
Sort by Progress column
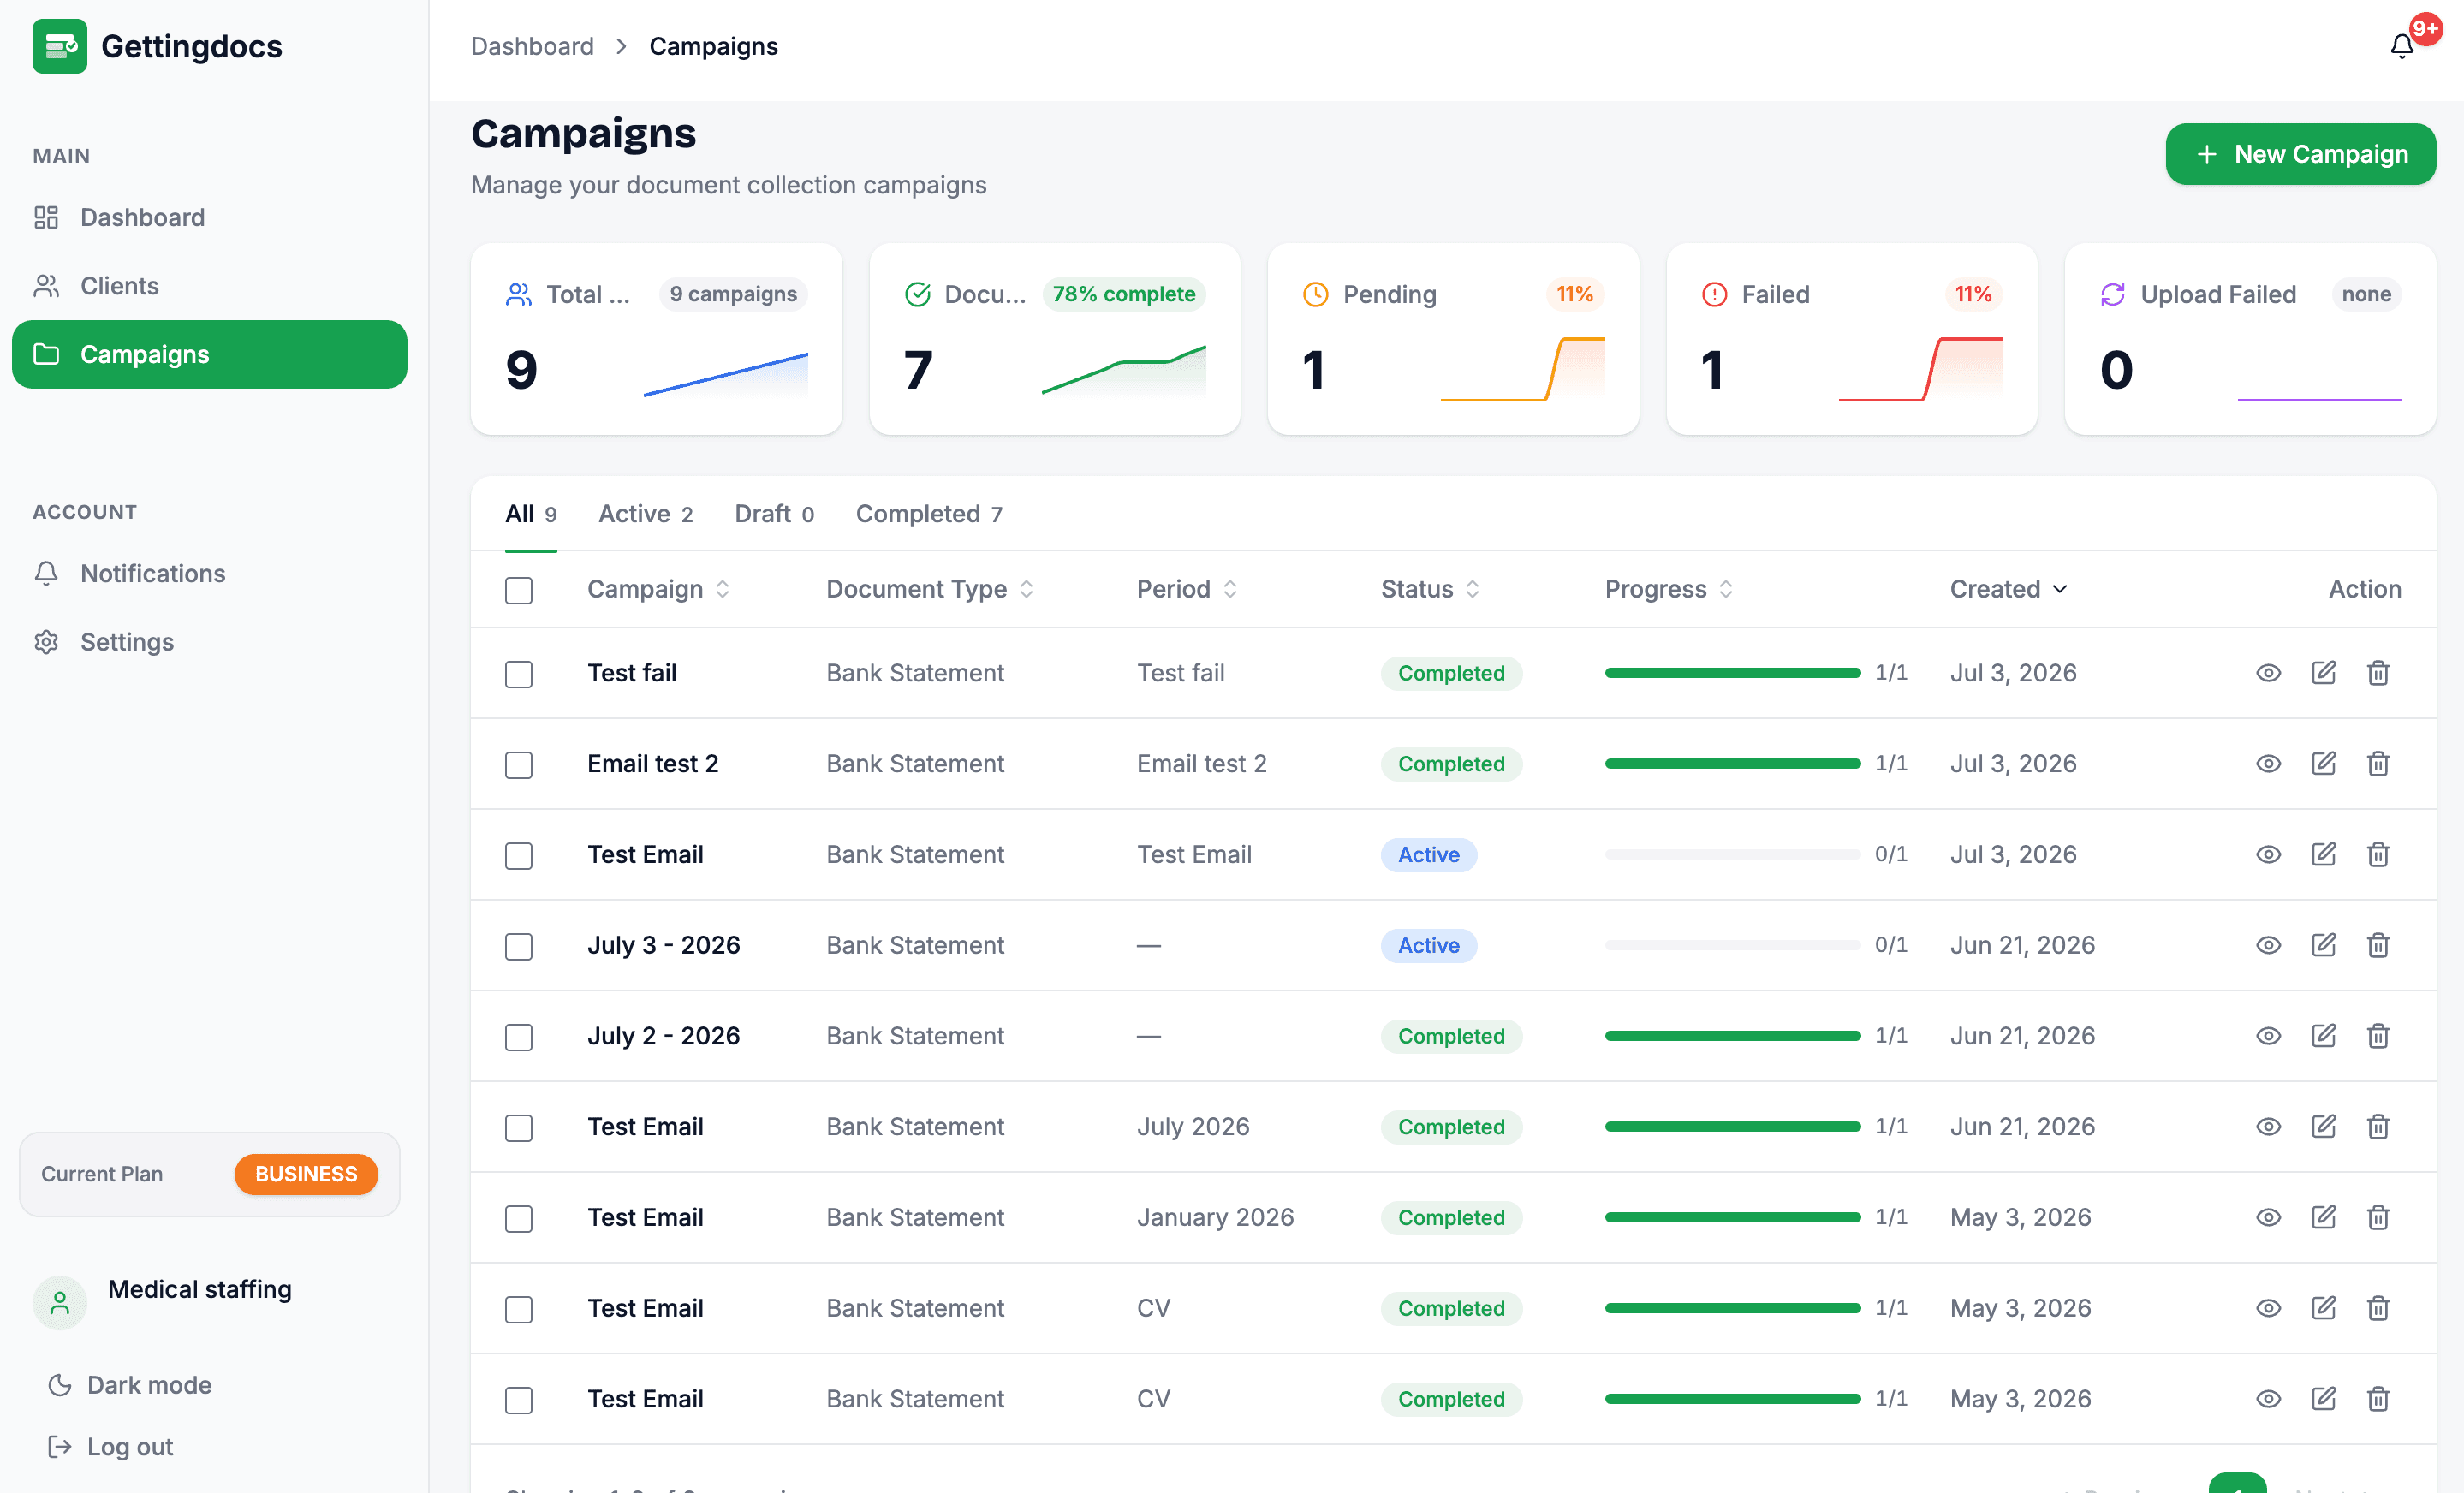(1668, 589)
